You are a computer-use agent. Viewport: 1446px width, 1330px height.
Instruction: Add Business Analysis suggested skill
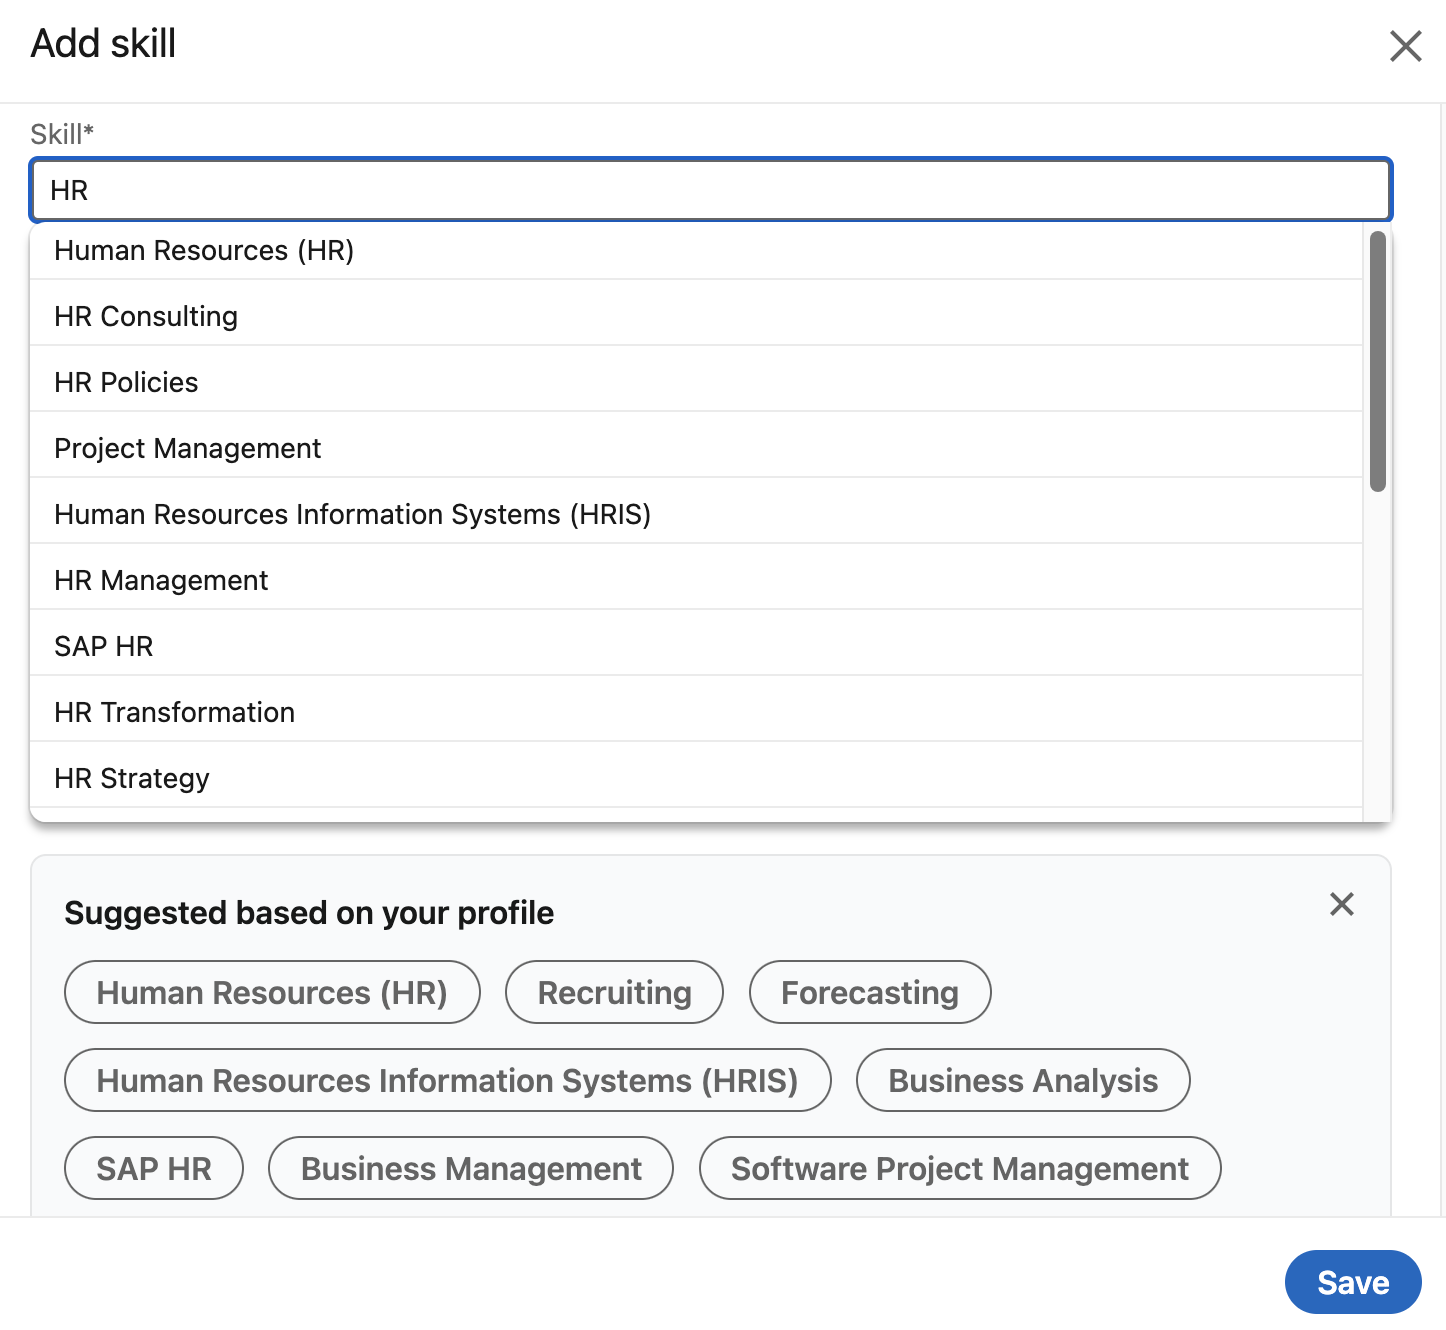[x=1022, y=1080]
